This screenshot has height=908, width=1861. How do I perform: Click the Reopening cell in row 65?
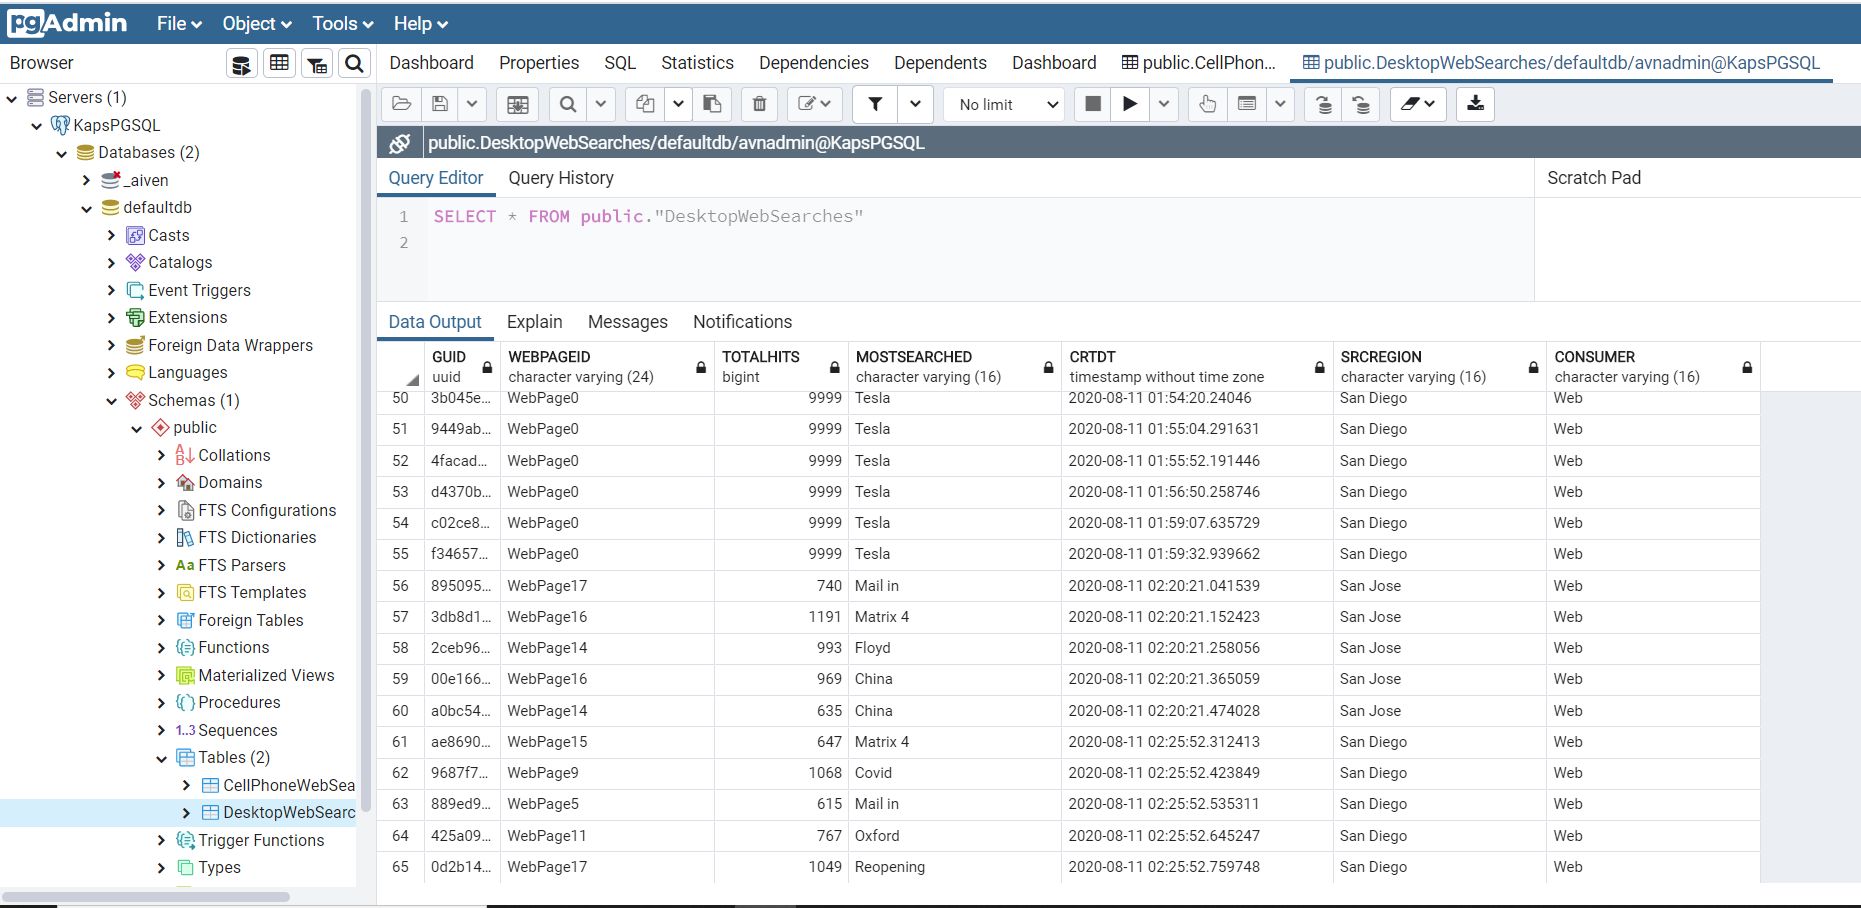pyautogui.click(x=955, y=867)
